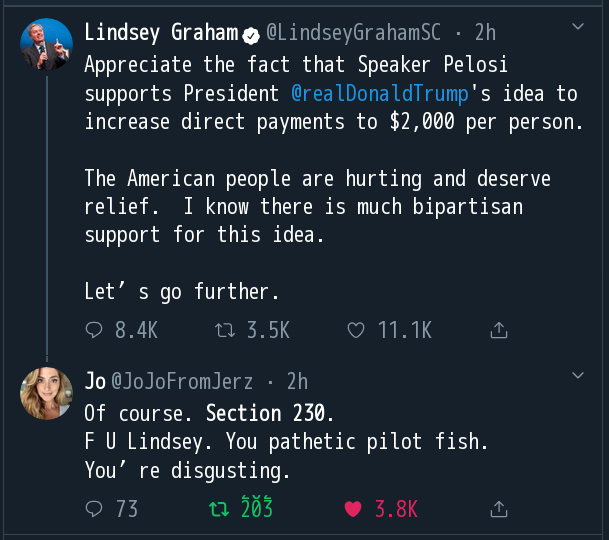The height and width of the screenshot is (540, 609).
Task: Undo the green retweet on Jo's reply
Action: pyautogui.click(x=217, y=509)
